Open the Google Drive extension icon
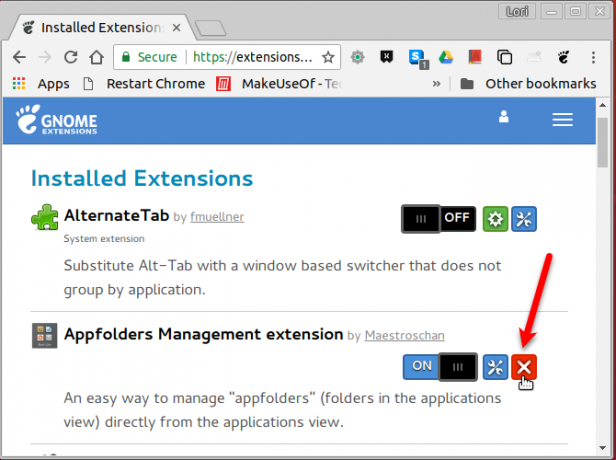 [446, 57]
